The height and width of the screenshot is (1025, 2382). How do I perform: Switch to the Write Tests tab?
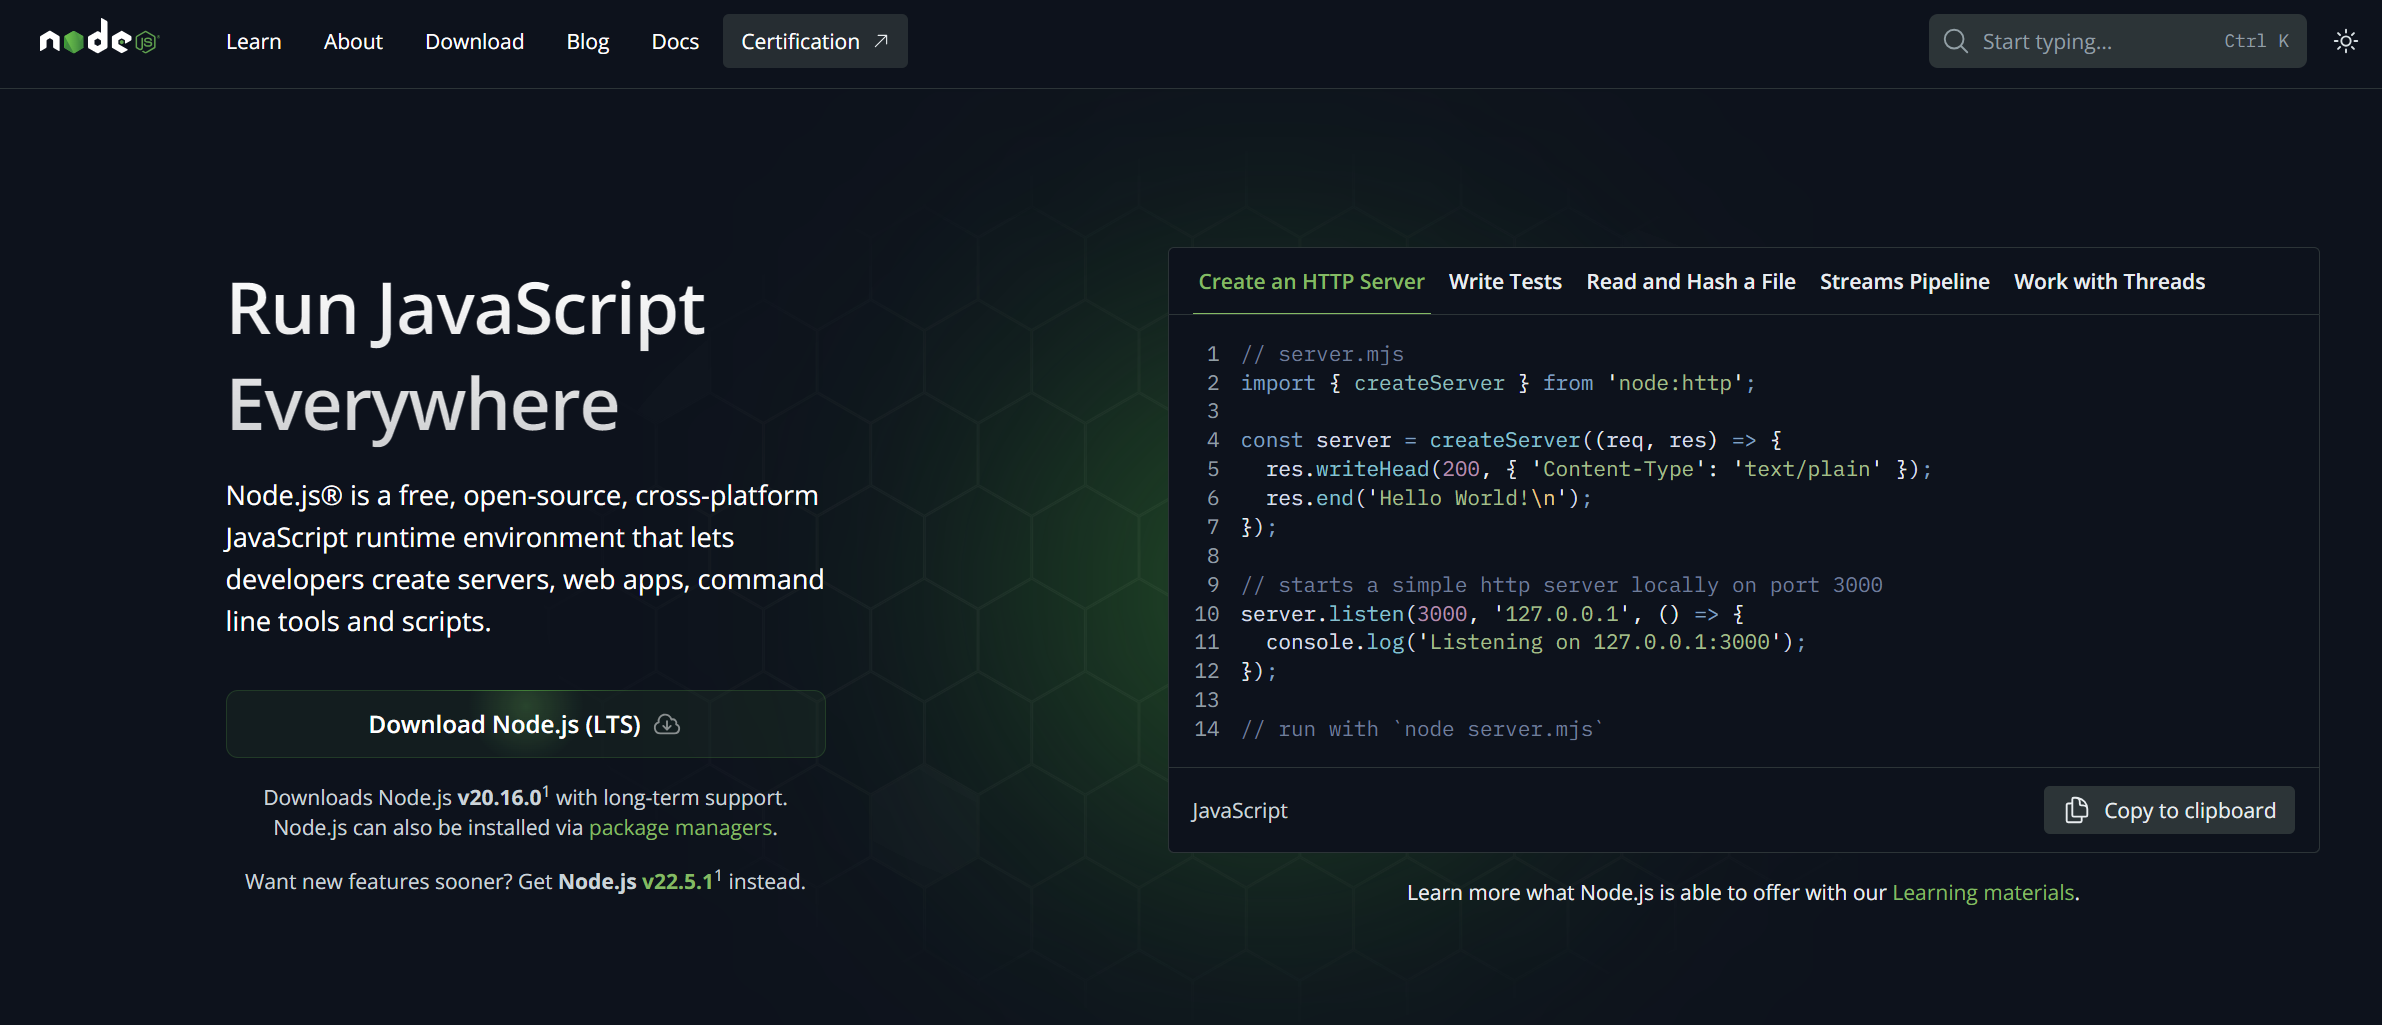pos(1505,282)
